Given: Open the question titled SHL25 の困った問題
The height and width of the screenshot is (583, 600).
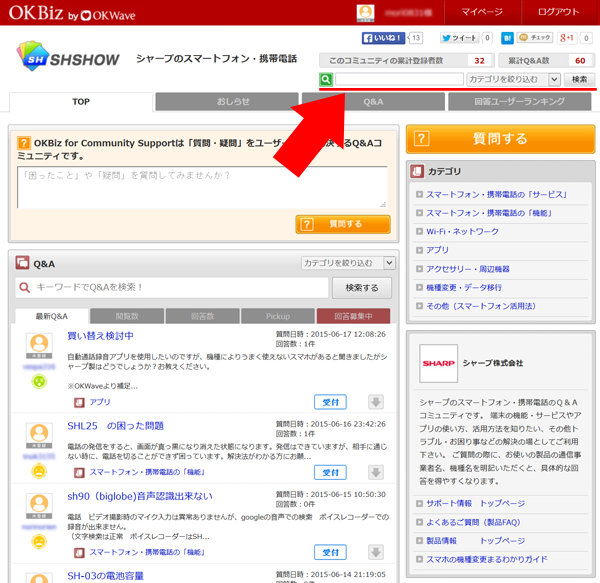Looking at the screenshot, I should tap(115, 425).
